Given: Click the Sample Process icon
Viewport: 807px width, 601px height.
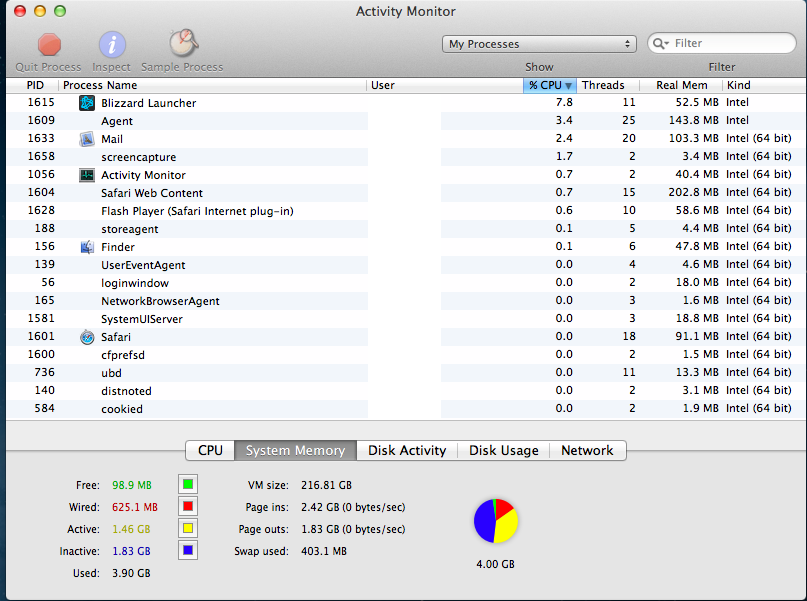Looking at the screenshot, I should click(183, 43).
